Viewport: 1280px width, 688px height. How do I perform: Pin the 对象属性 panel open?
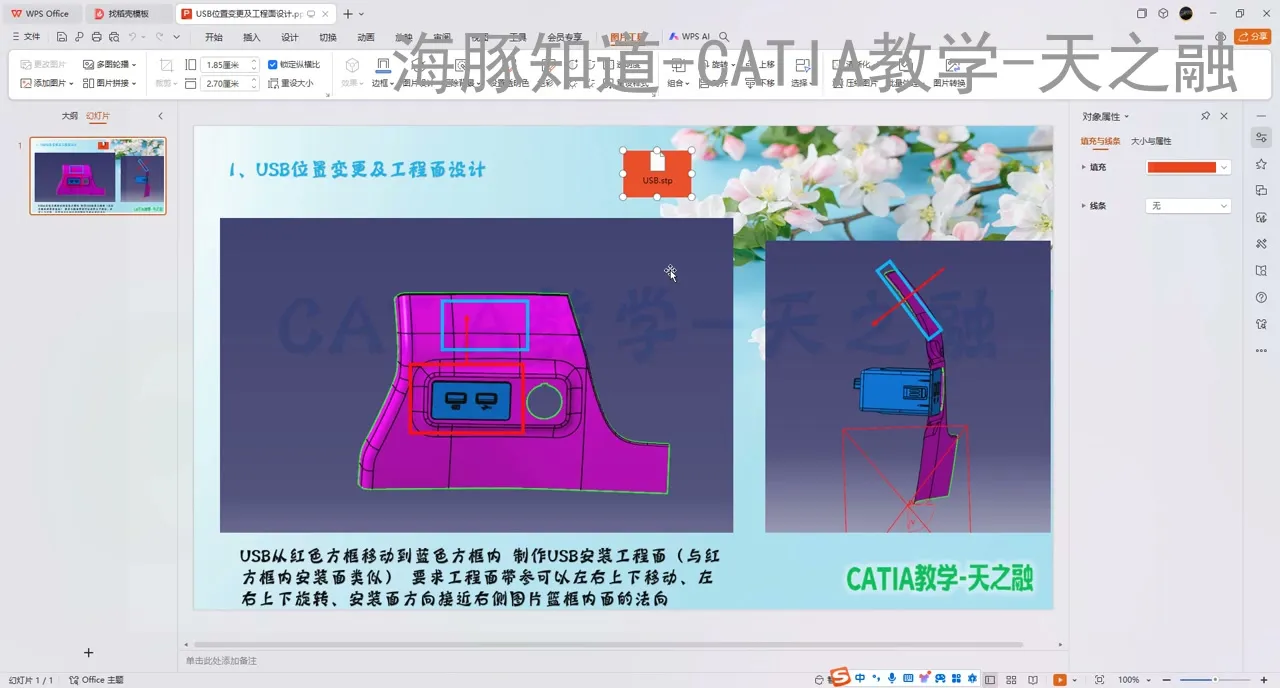coord(1207,116)
